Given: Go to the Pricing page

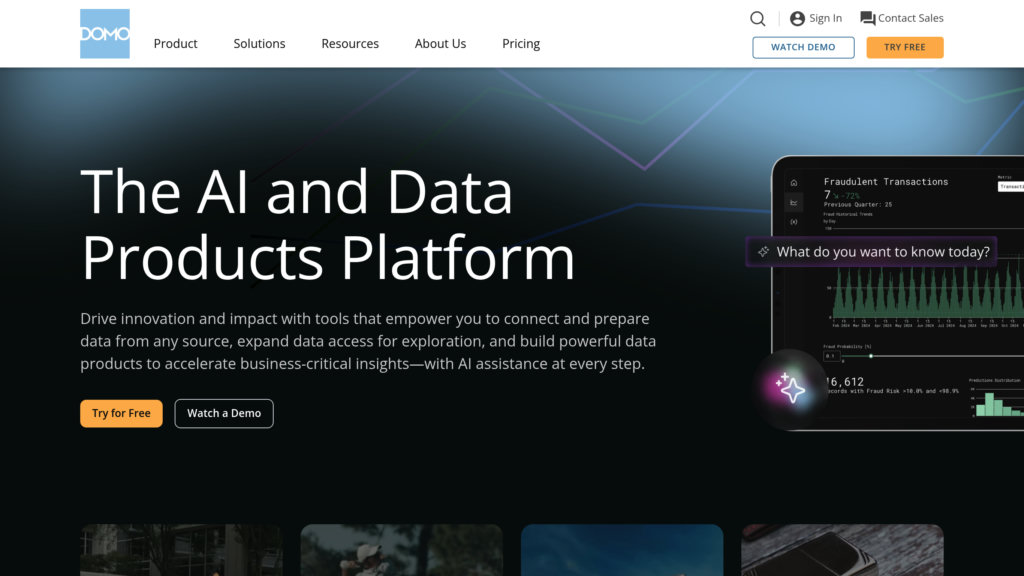Looking at the screenshot, I should tap(521, 44).
